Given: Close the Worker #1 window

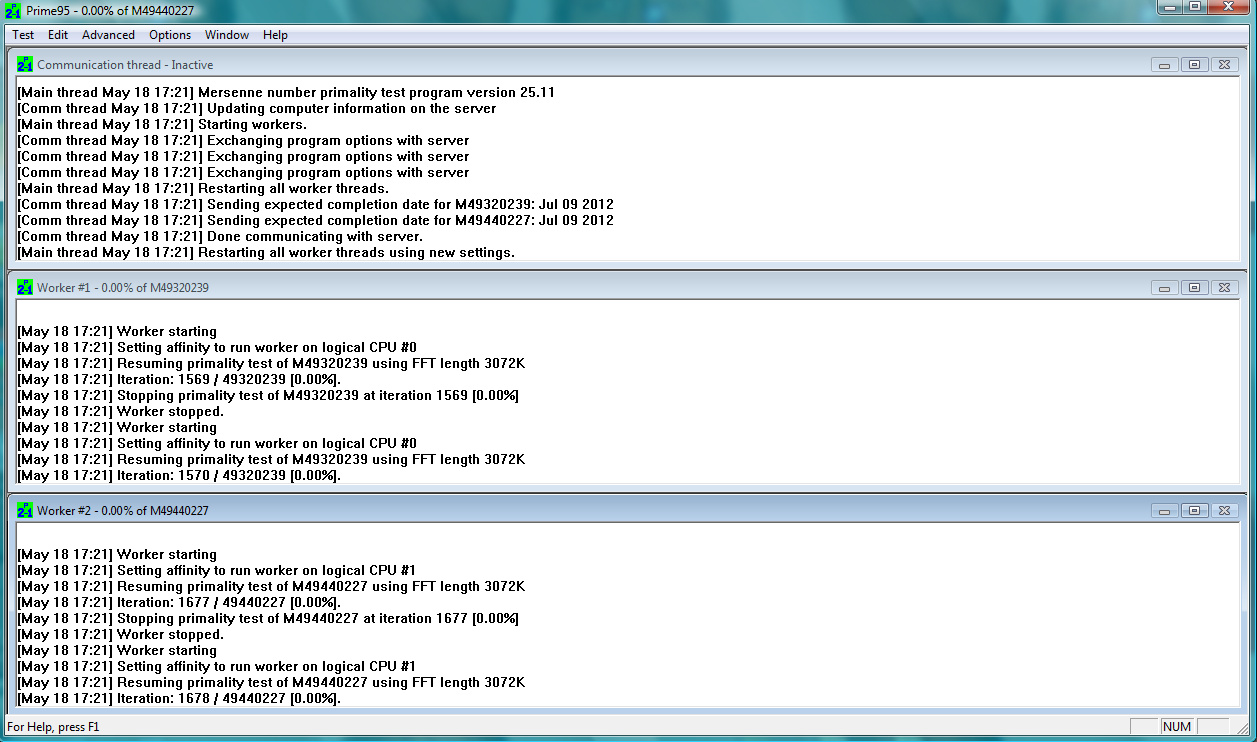Looking at the screenshot, I should click(x=1224, y=288).
